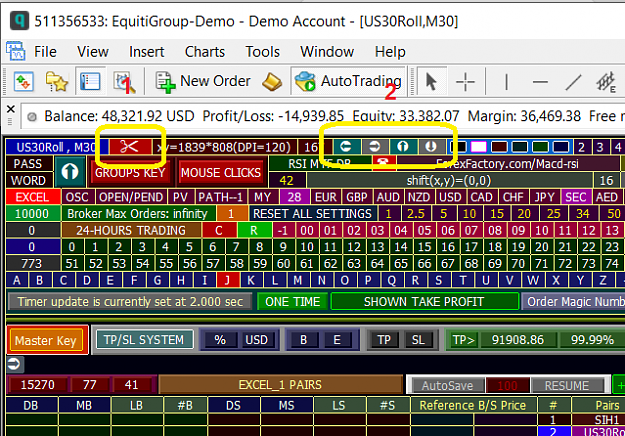Click the Timer update 2.000 sec field
Image resolution: width=625 pixels, height=436 pixels.
pyautogui.click(x=130, y=302)
